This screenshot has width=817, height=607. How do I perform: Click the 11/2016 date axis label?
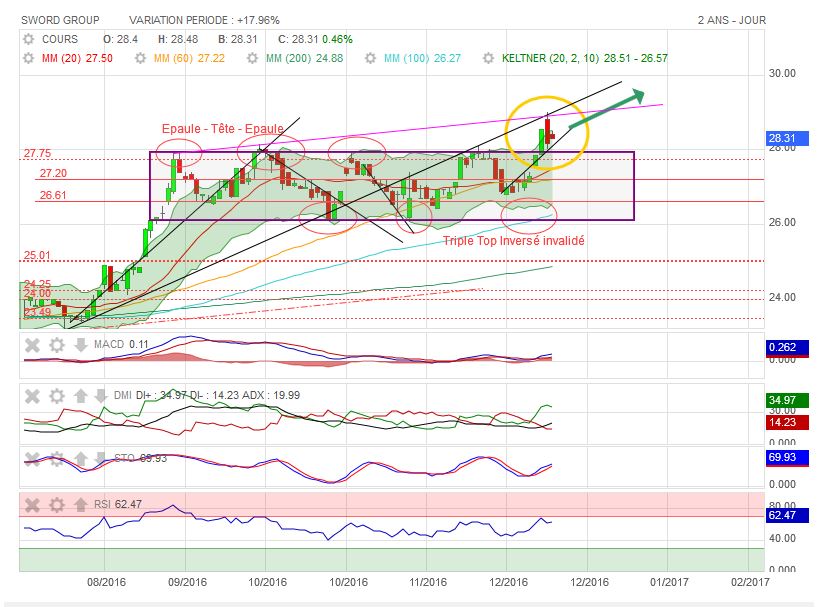[x=428, y=582]
